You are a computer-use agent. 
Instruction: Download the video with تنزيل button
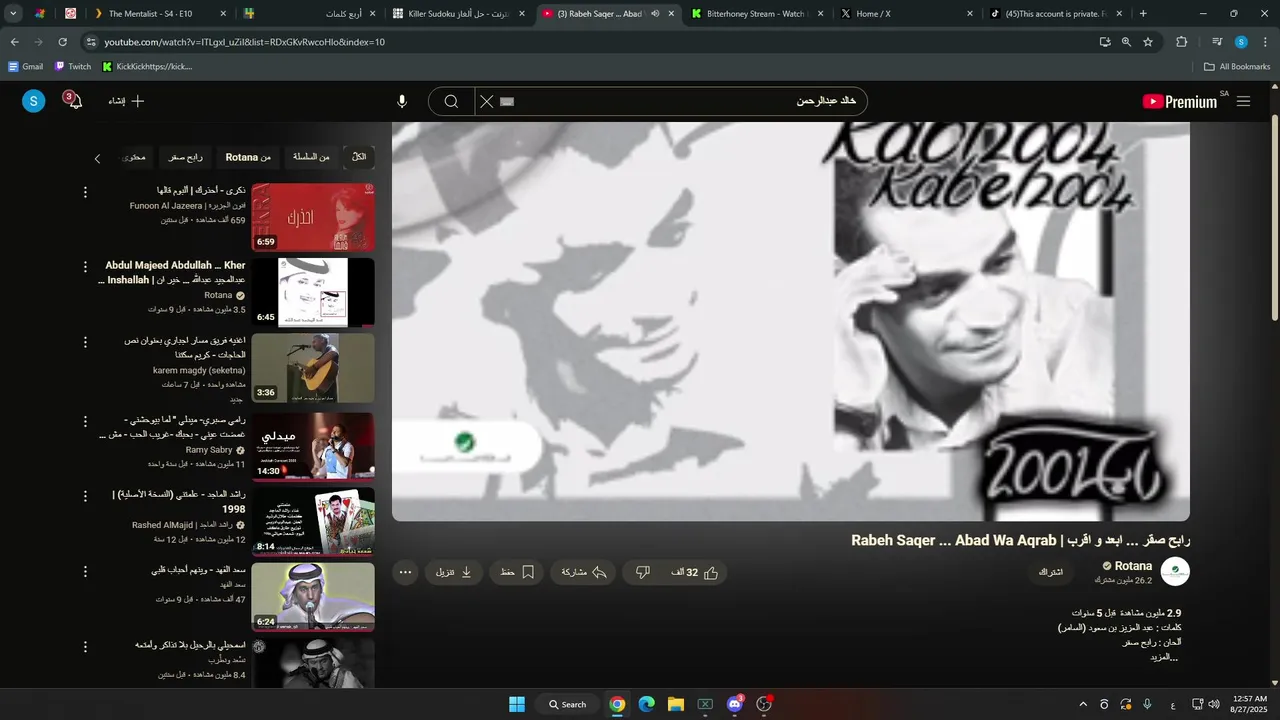[454, 572]
